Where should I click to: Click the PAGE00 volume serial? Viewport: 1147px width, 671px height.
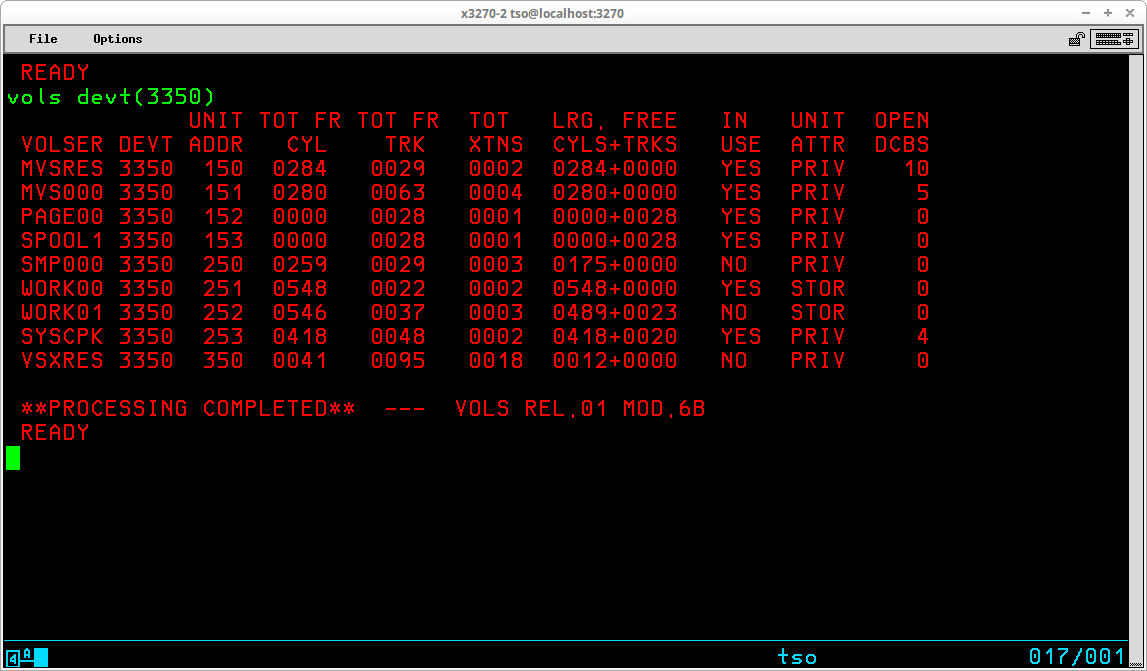click(62, 217)
